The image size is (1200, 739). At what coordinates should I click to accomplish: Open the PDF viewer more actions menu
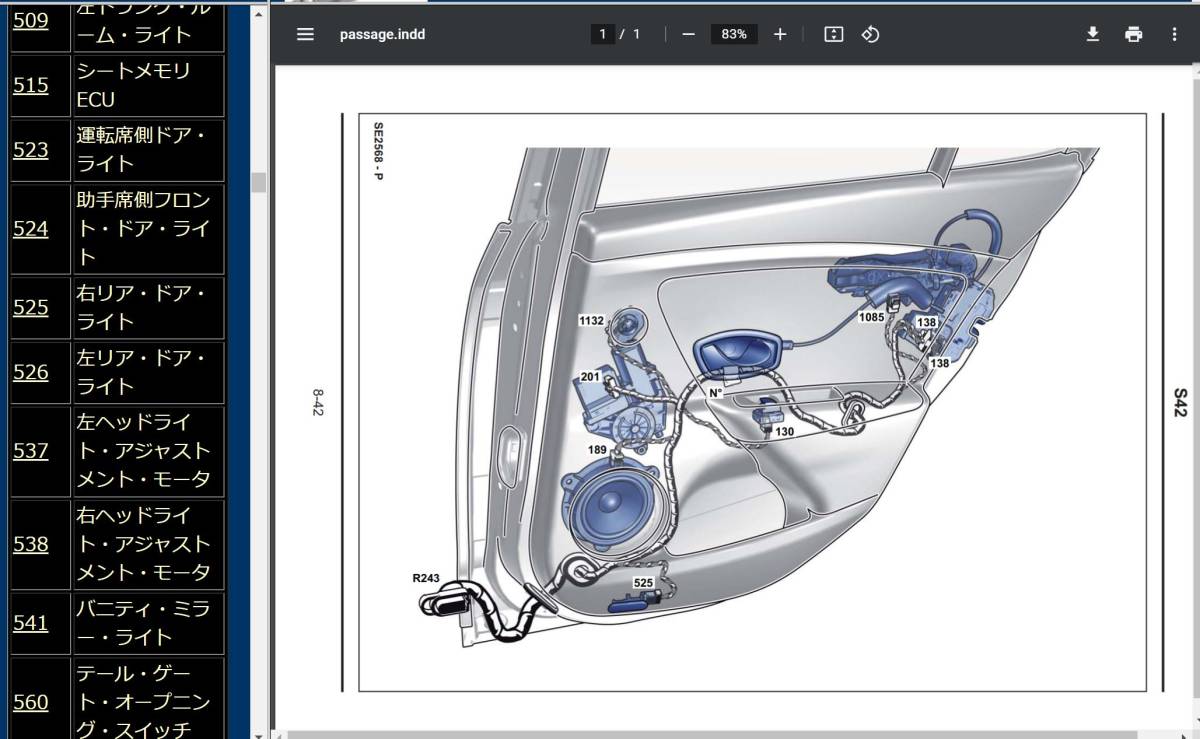click(1174, 34)
